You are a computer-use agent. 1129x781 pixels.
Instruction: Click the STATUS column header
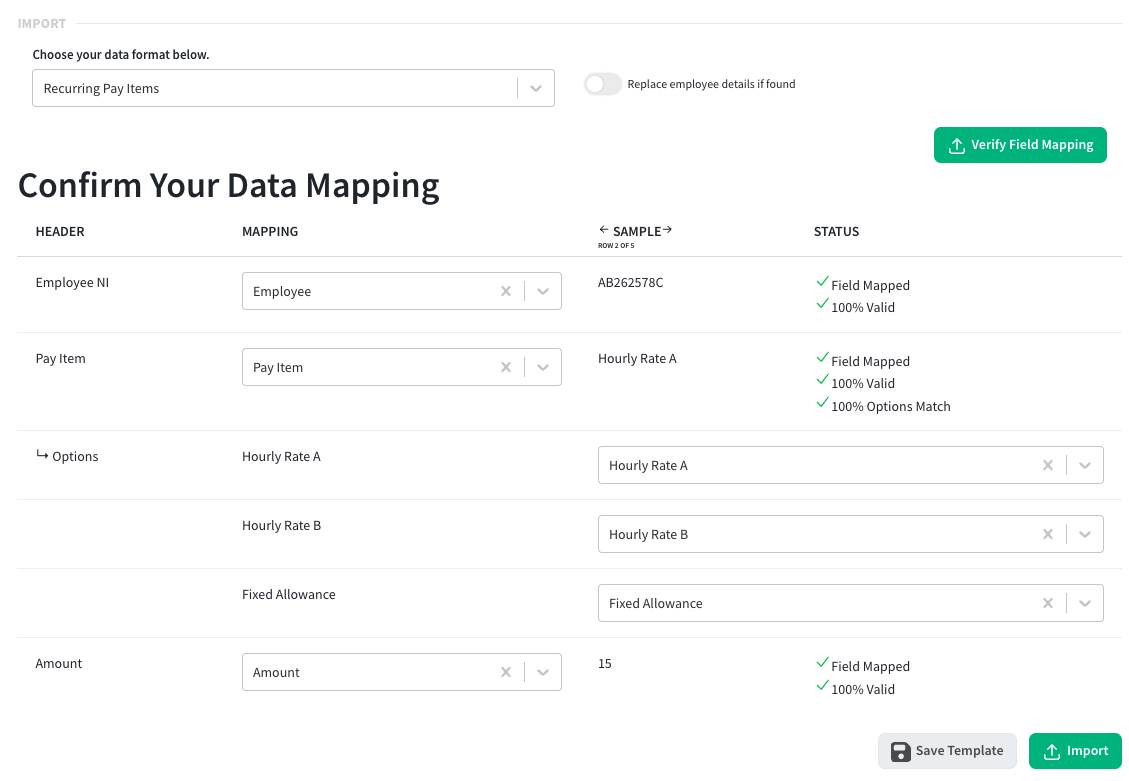(x=836, y=232)
